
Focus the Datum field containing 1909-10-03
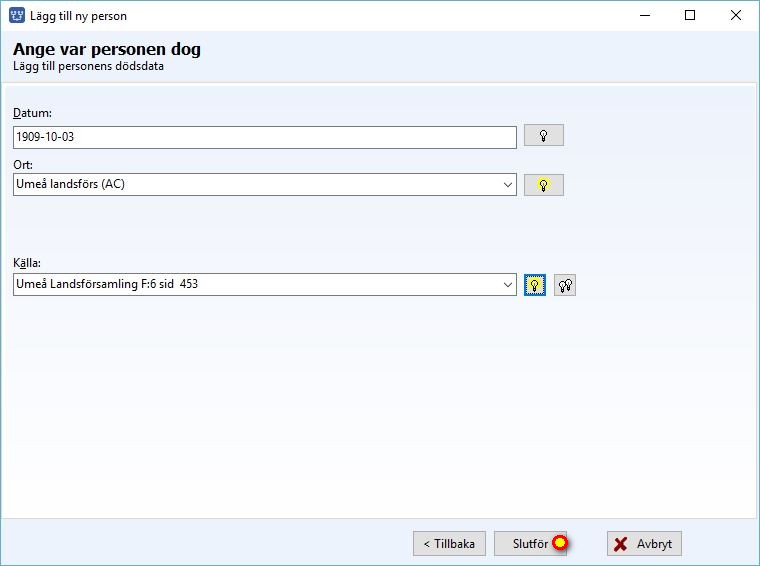click(265, 137)
